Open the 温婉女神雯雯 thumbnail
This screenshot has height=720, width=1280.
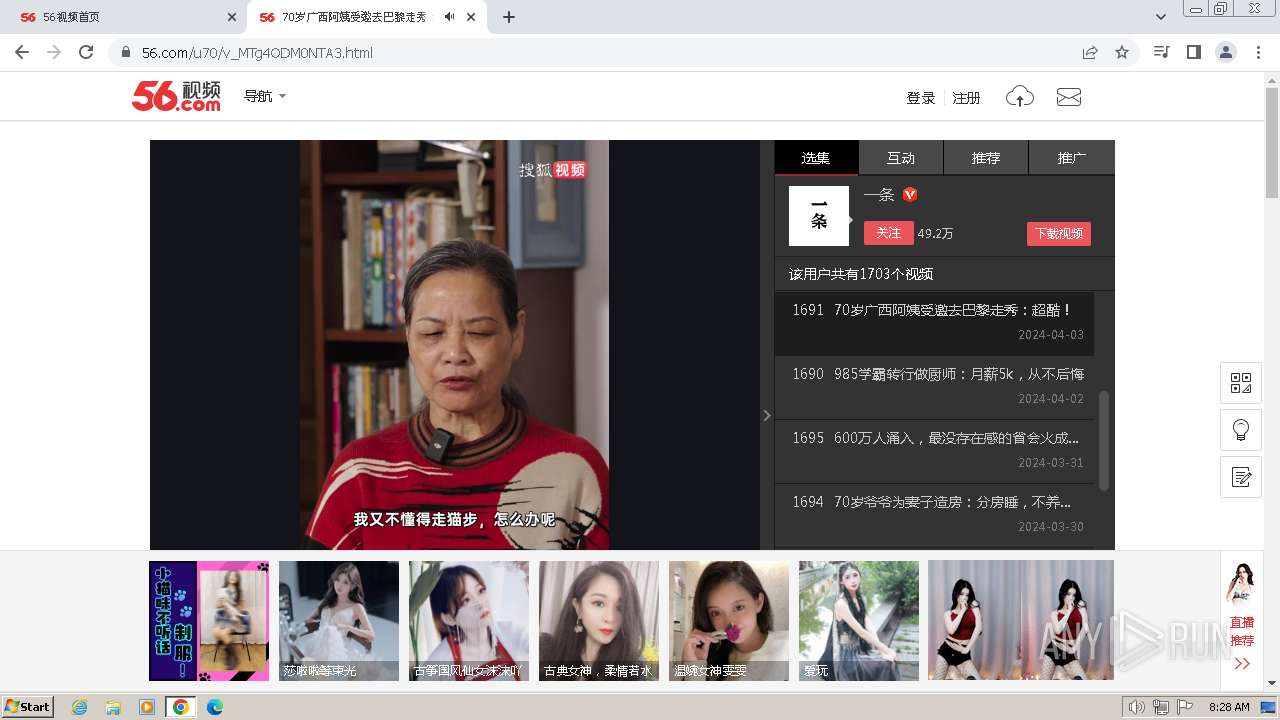pyautogui.click(x=729, y=621)
